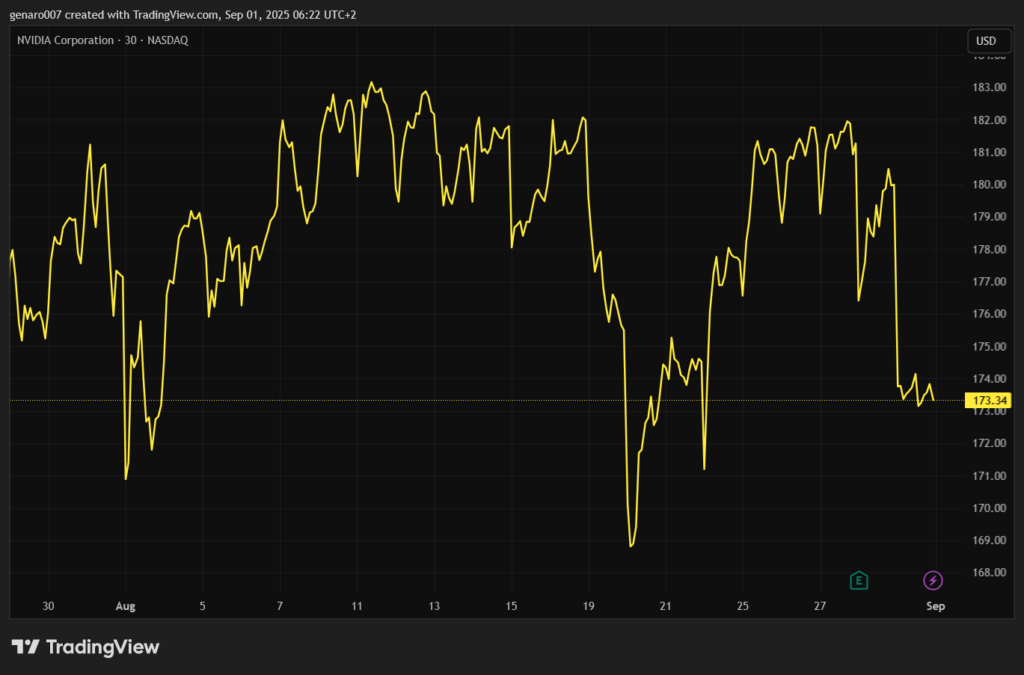Click date 15 on the time axis
Screen dimensions: 1024x675
pos(511,606)
